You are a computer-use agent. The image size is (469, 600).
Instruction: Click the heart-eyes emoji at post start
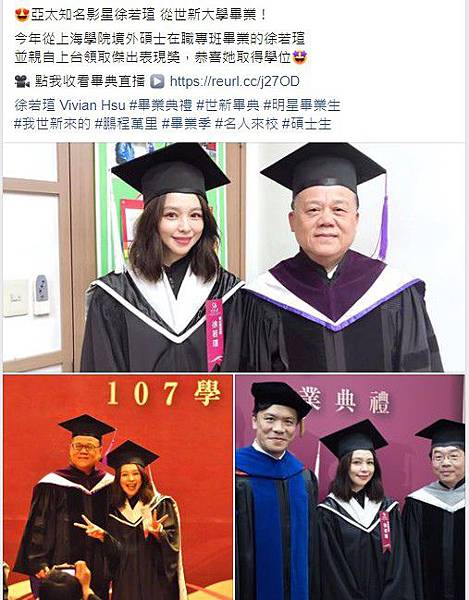pyautogui.click(x=22, y=15)
